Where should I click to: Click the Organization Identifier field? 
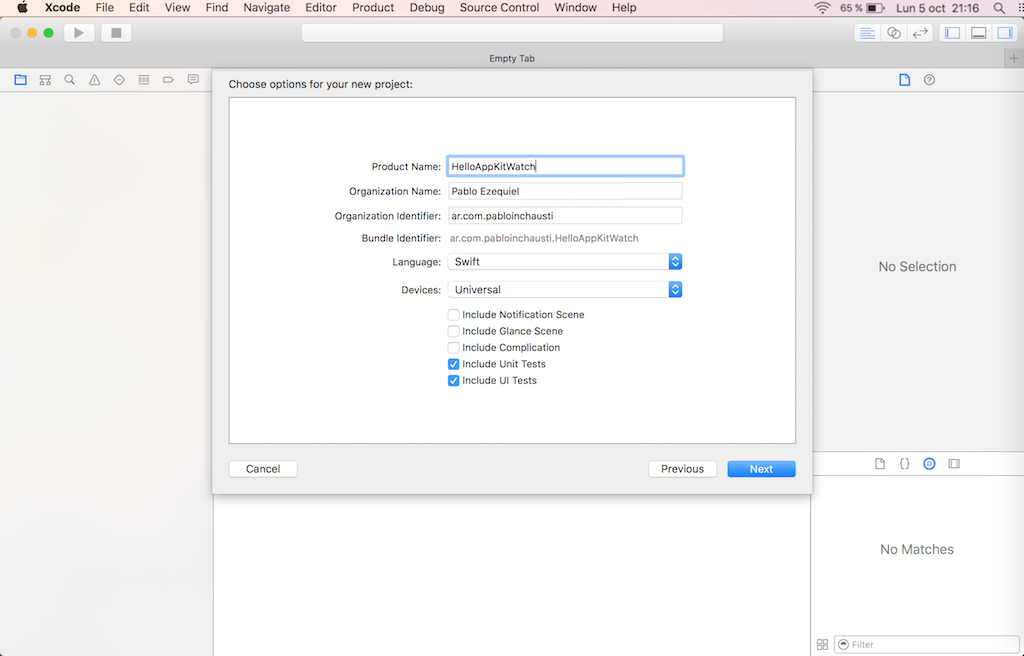tap(565, 216)
